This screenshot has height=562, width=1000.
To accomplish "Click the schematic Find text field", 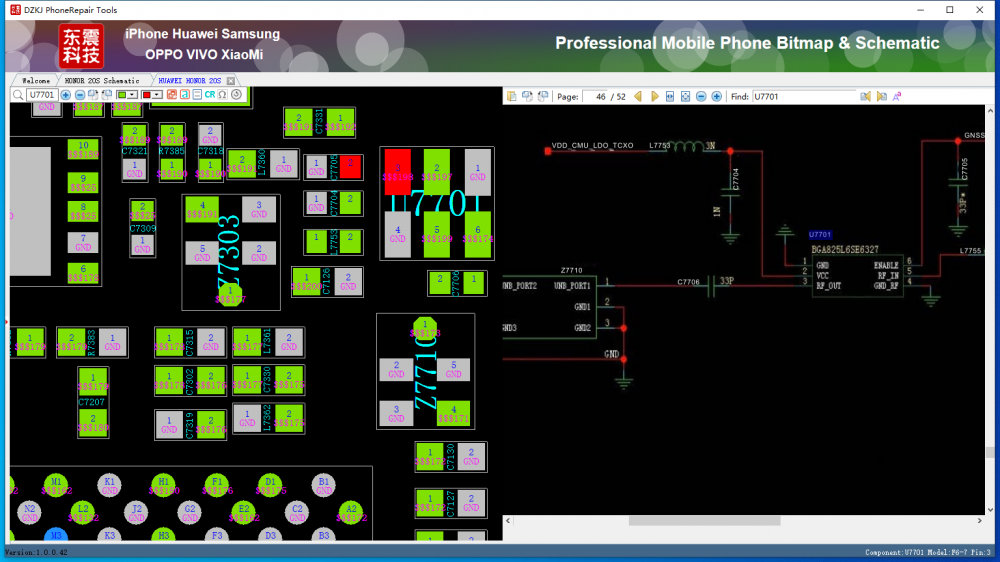I will point(803,97).
